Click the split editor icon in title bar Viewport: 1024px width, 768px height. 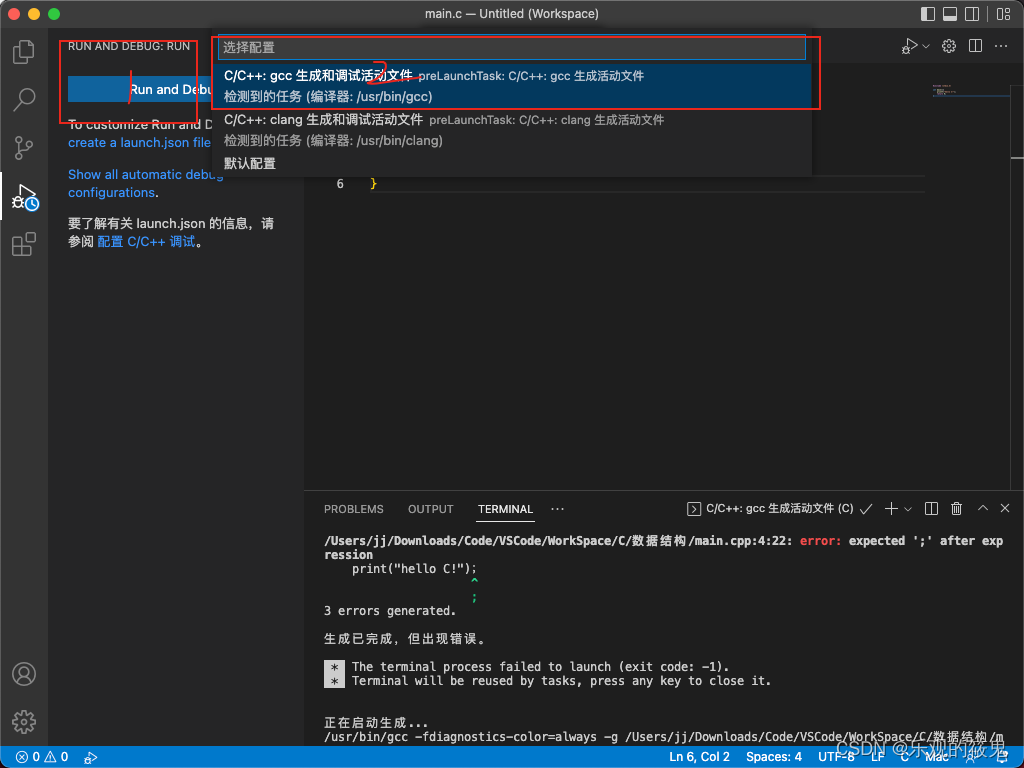(x=975, y=45)
